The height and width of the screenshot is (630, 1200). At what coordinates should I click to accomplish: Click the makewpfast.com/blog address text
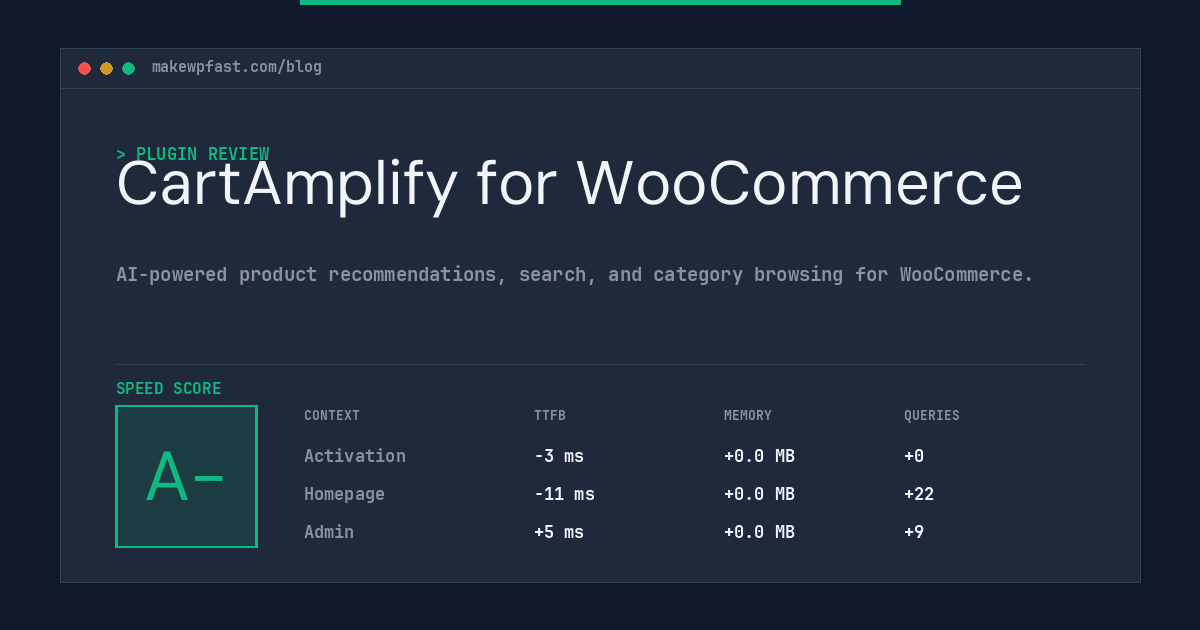pyautogui.click(x=237, y=67)
